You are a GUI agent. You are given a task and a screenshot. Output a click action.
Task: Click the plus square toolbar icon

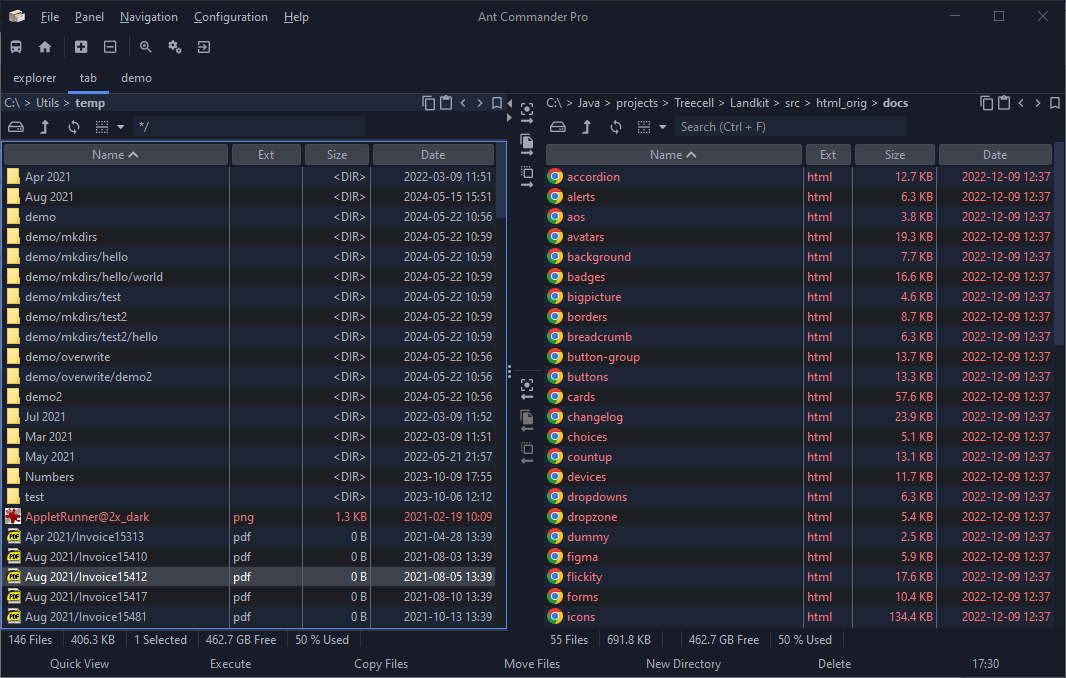point(81,47)
